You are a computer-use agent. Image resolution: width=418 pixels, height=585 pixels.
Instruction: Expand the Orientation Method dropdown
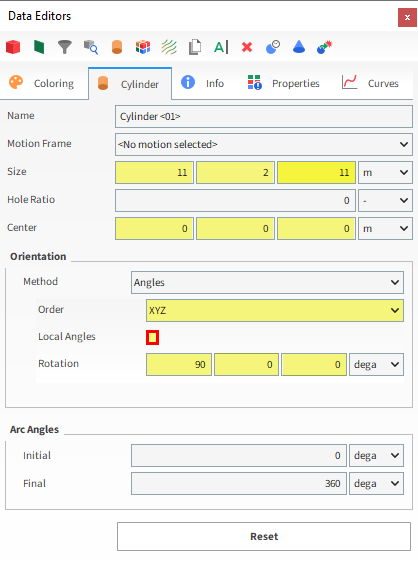[267, 282]
